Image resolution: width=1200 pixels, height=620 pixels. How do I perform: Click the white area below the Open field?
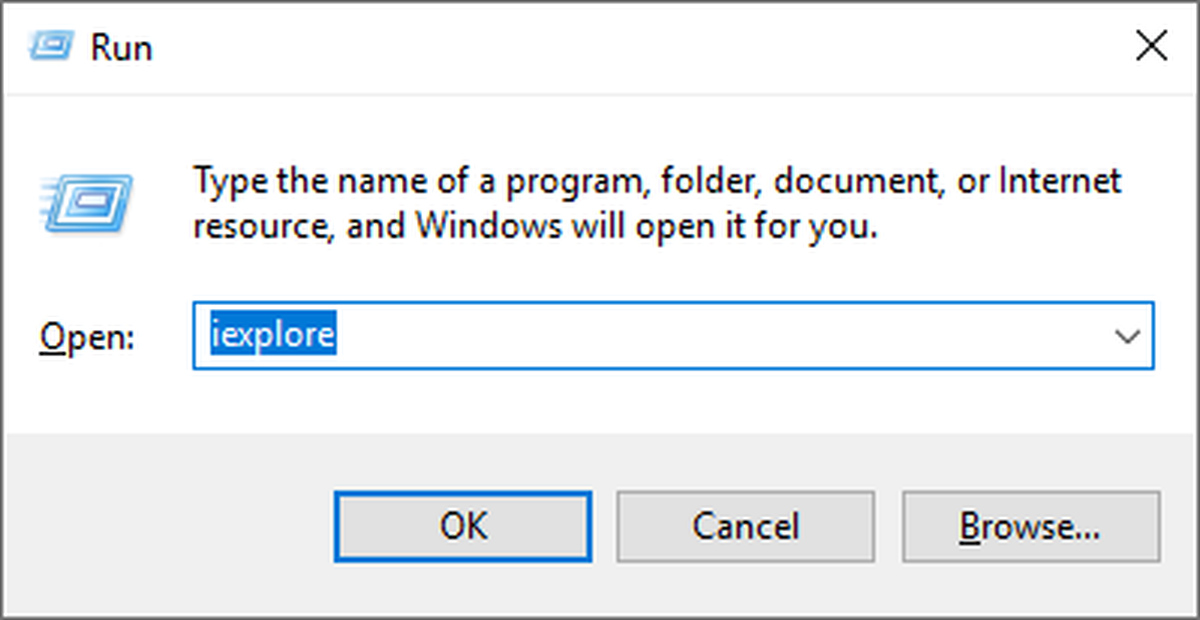600,400
